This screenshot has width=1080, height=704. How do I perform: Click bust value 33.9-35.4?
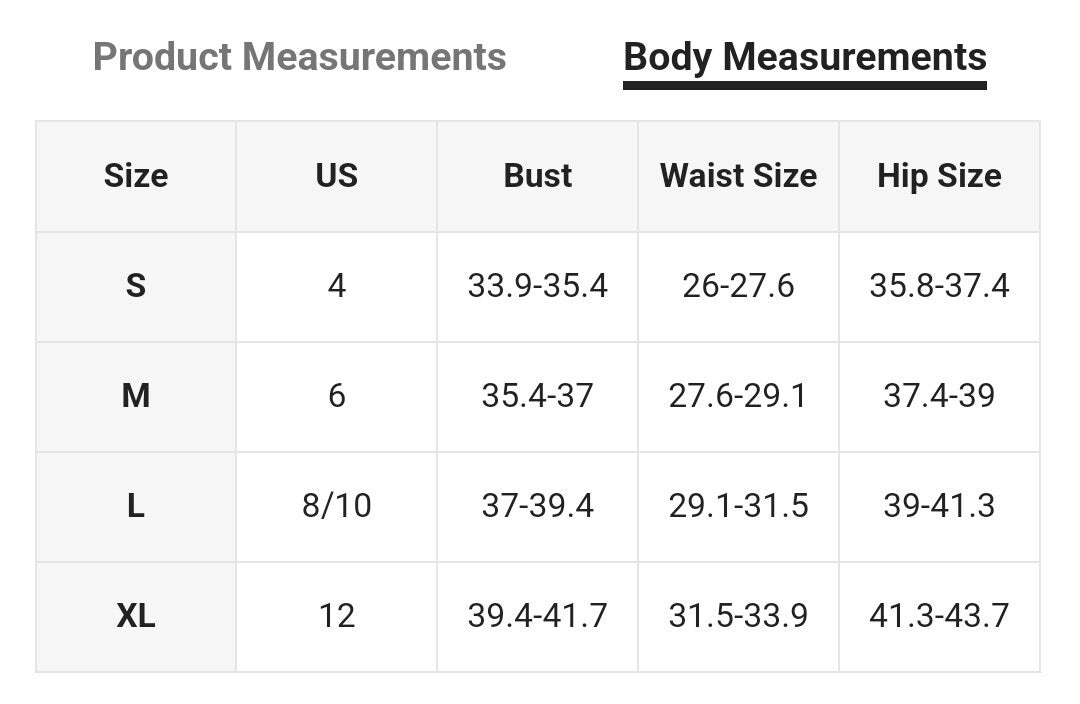point(538,286)
